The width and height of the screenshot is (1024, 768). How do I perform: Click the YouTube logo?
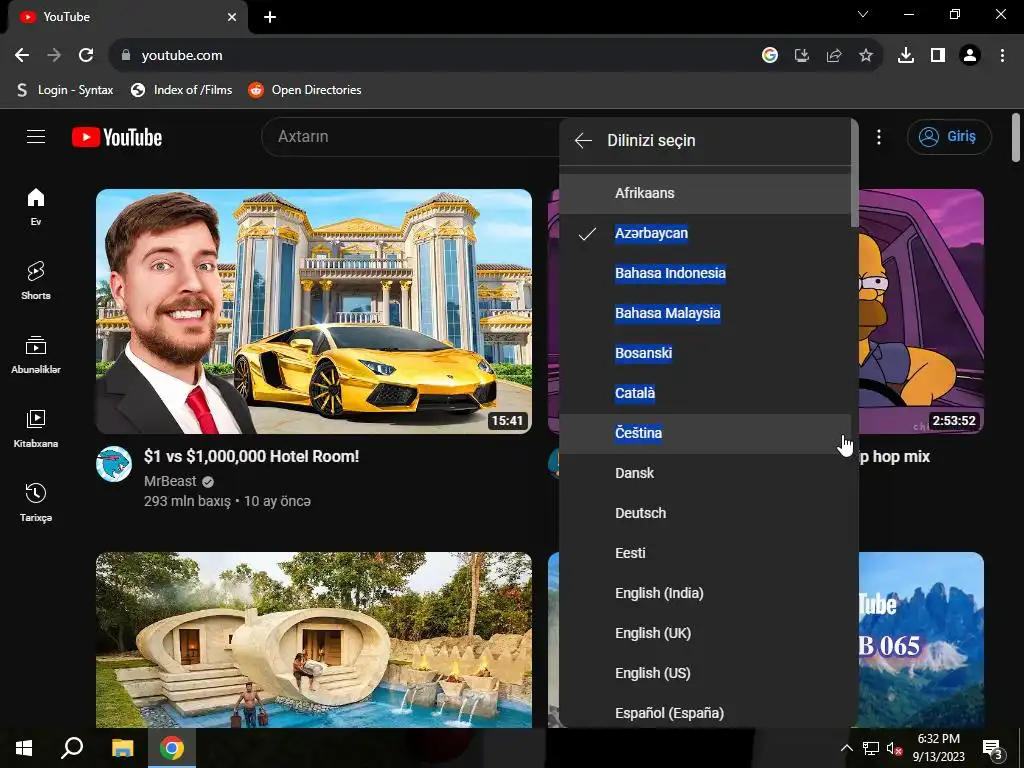click(x=117, y=137)
